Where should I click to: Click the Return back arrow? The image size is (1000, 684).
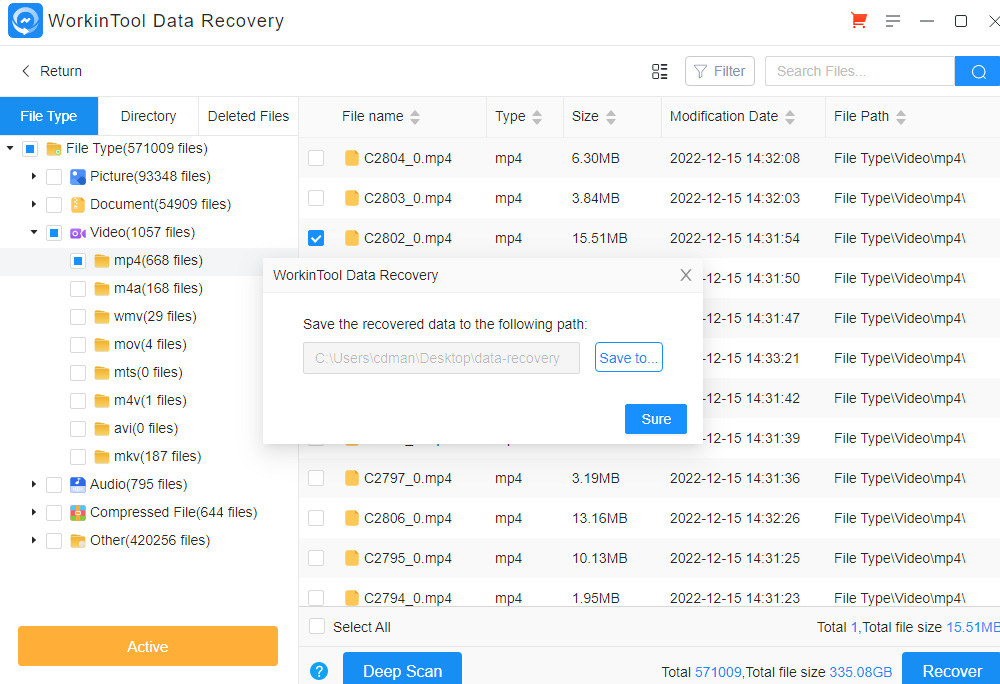(x=26, y=71)
